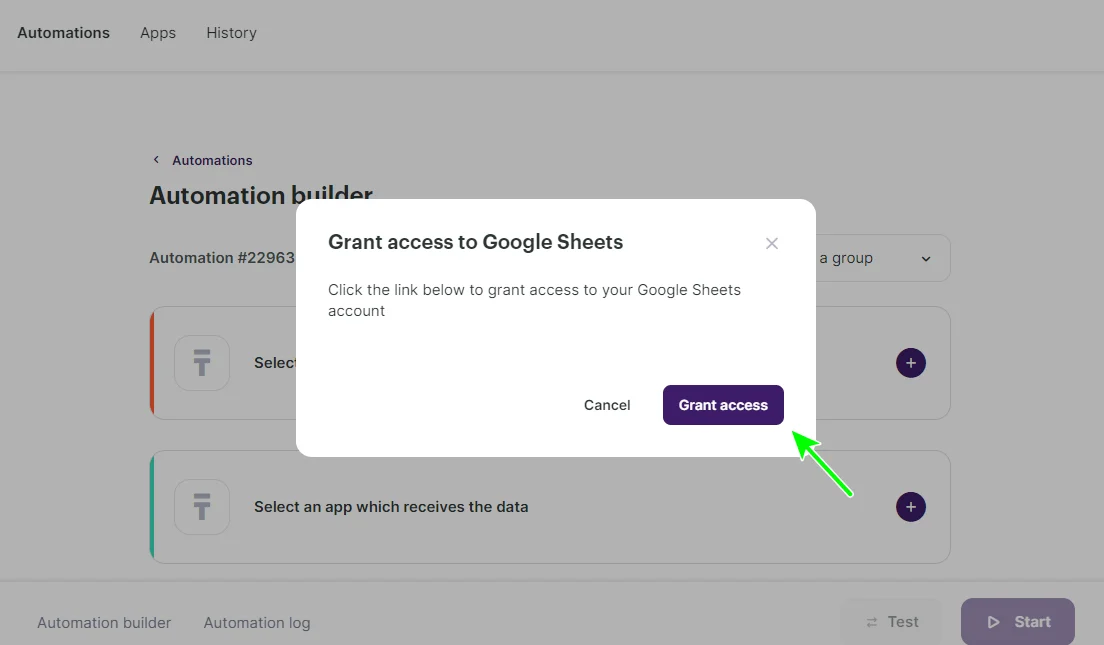The image size is (1104, 645).
Task: Click the plus icon next to the receiving app
Action: [x=910, y=507]
